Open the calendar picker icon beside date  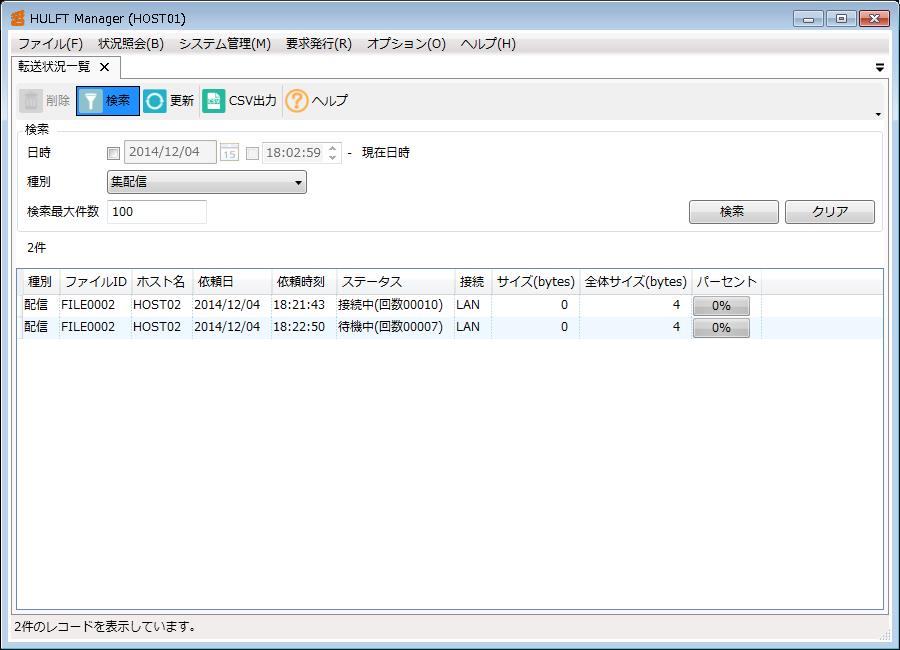(229, 153)
